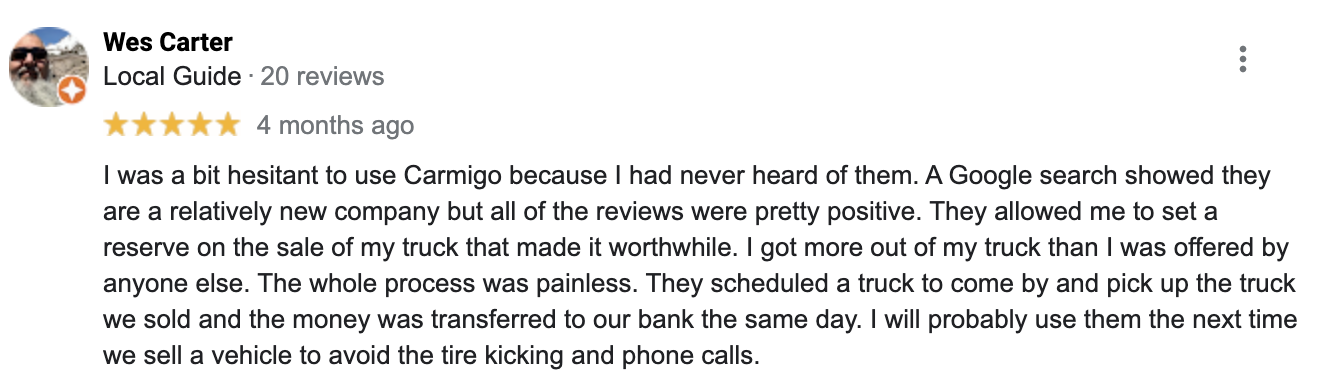Open the Wes Carter reviewer name link
Screen dimensions: 1320x378
coord(168,43)
